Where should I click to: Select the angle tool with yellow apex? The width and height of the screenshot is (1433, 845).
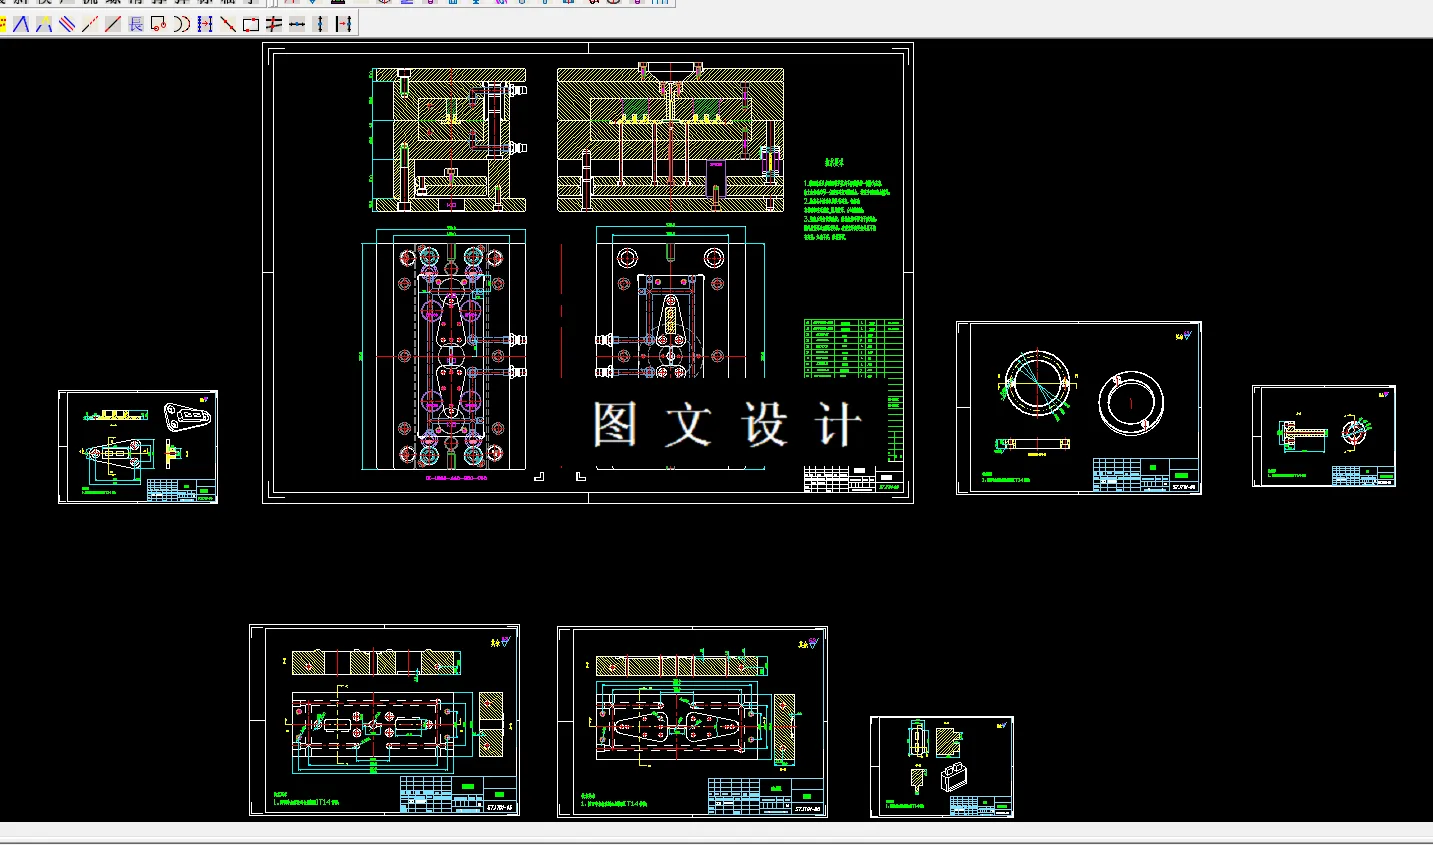coord(44,24)
